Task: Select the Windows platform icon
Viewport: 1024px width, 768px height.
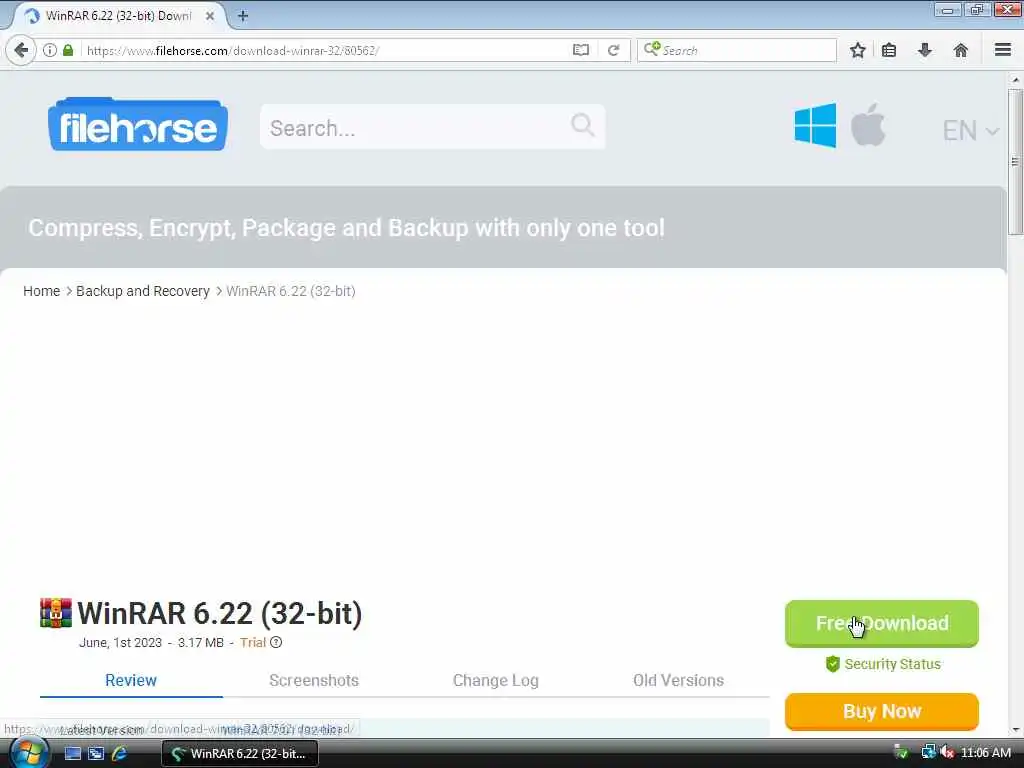Action: pos(815,125)
